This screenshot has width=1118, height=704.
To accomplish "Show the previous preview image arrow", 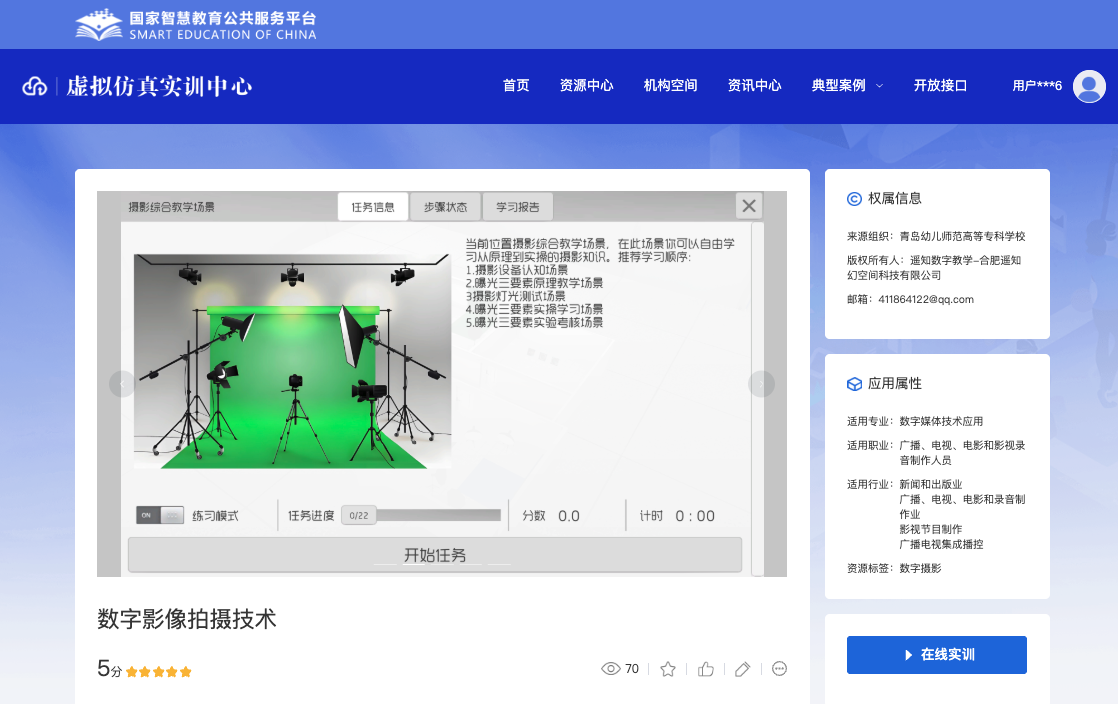I will click(122, 384).
